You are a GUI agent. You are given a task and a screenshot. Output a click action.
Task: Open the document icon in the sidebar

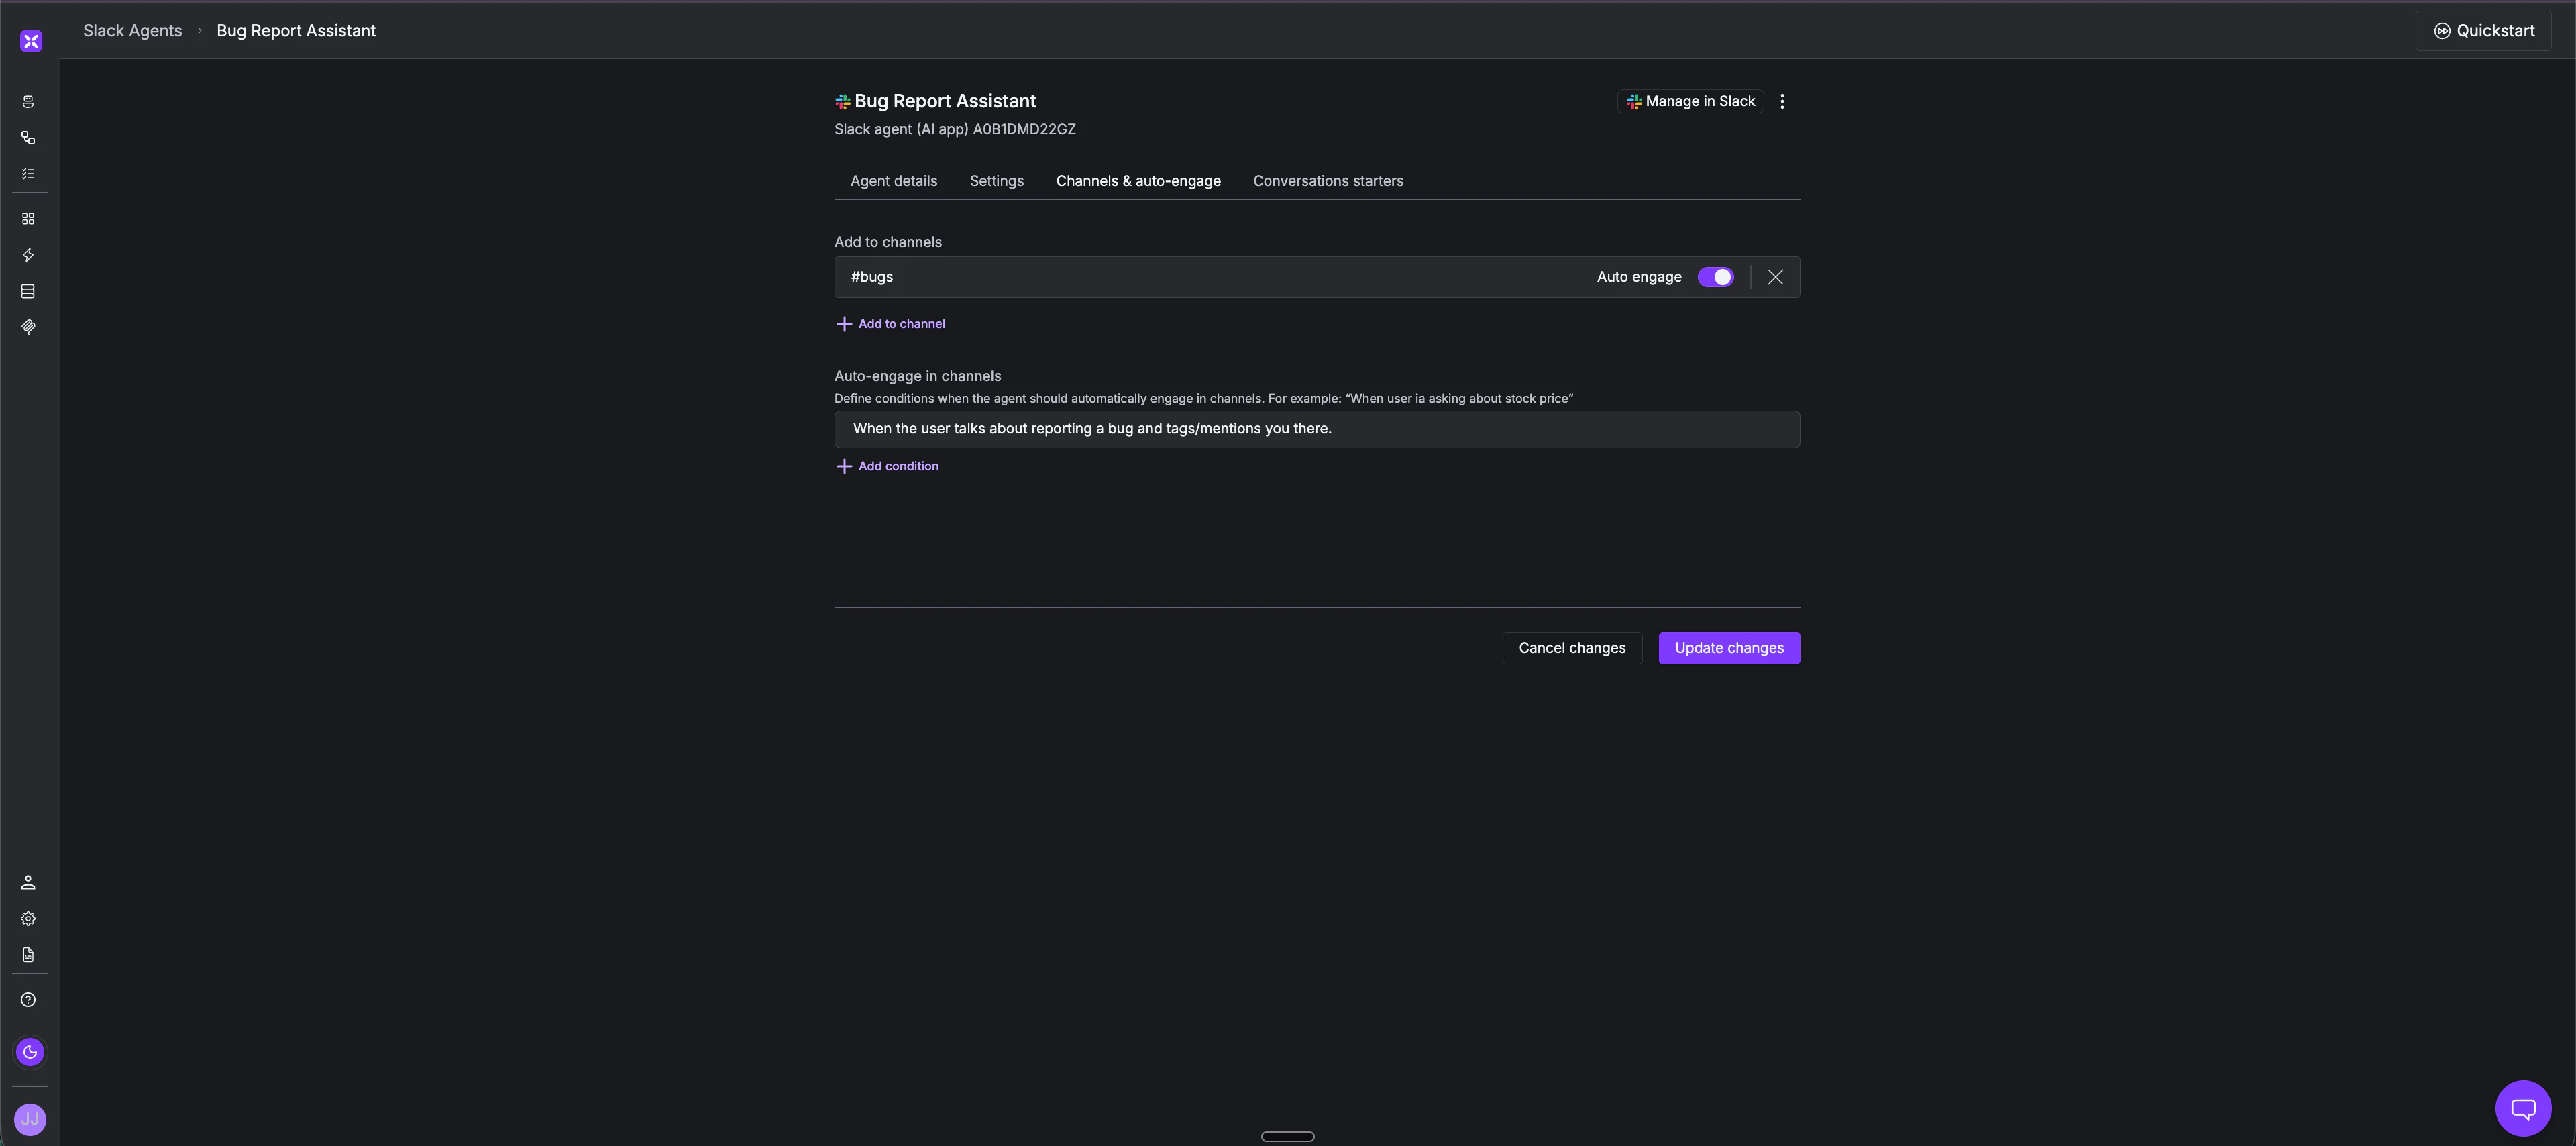[28, 955]
